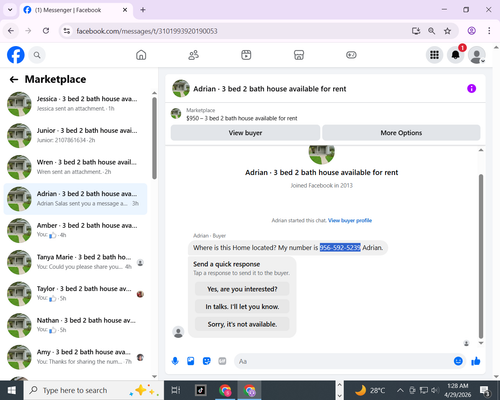Open the Gaming controller icon

351,55
